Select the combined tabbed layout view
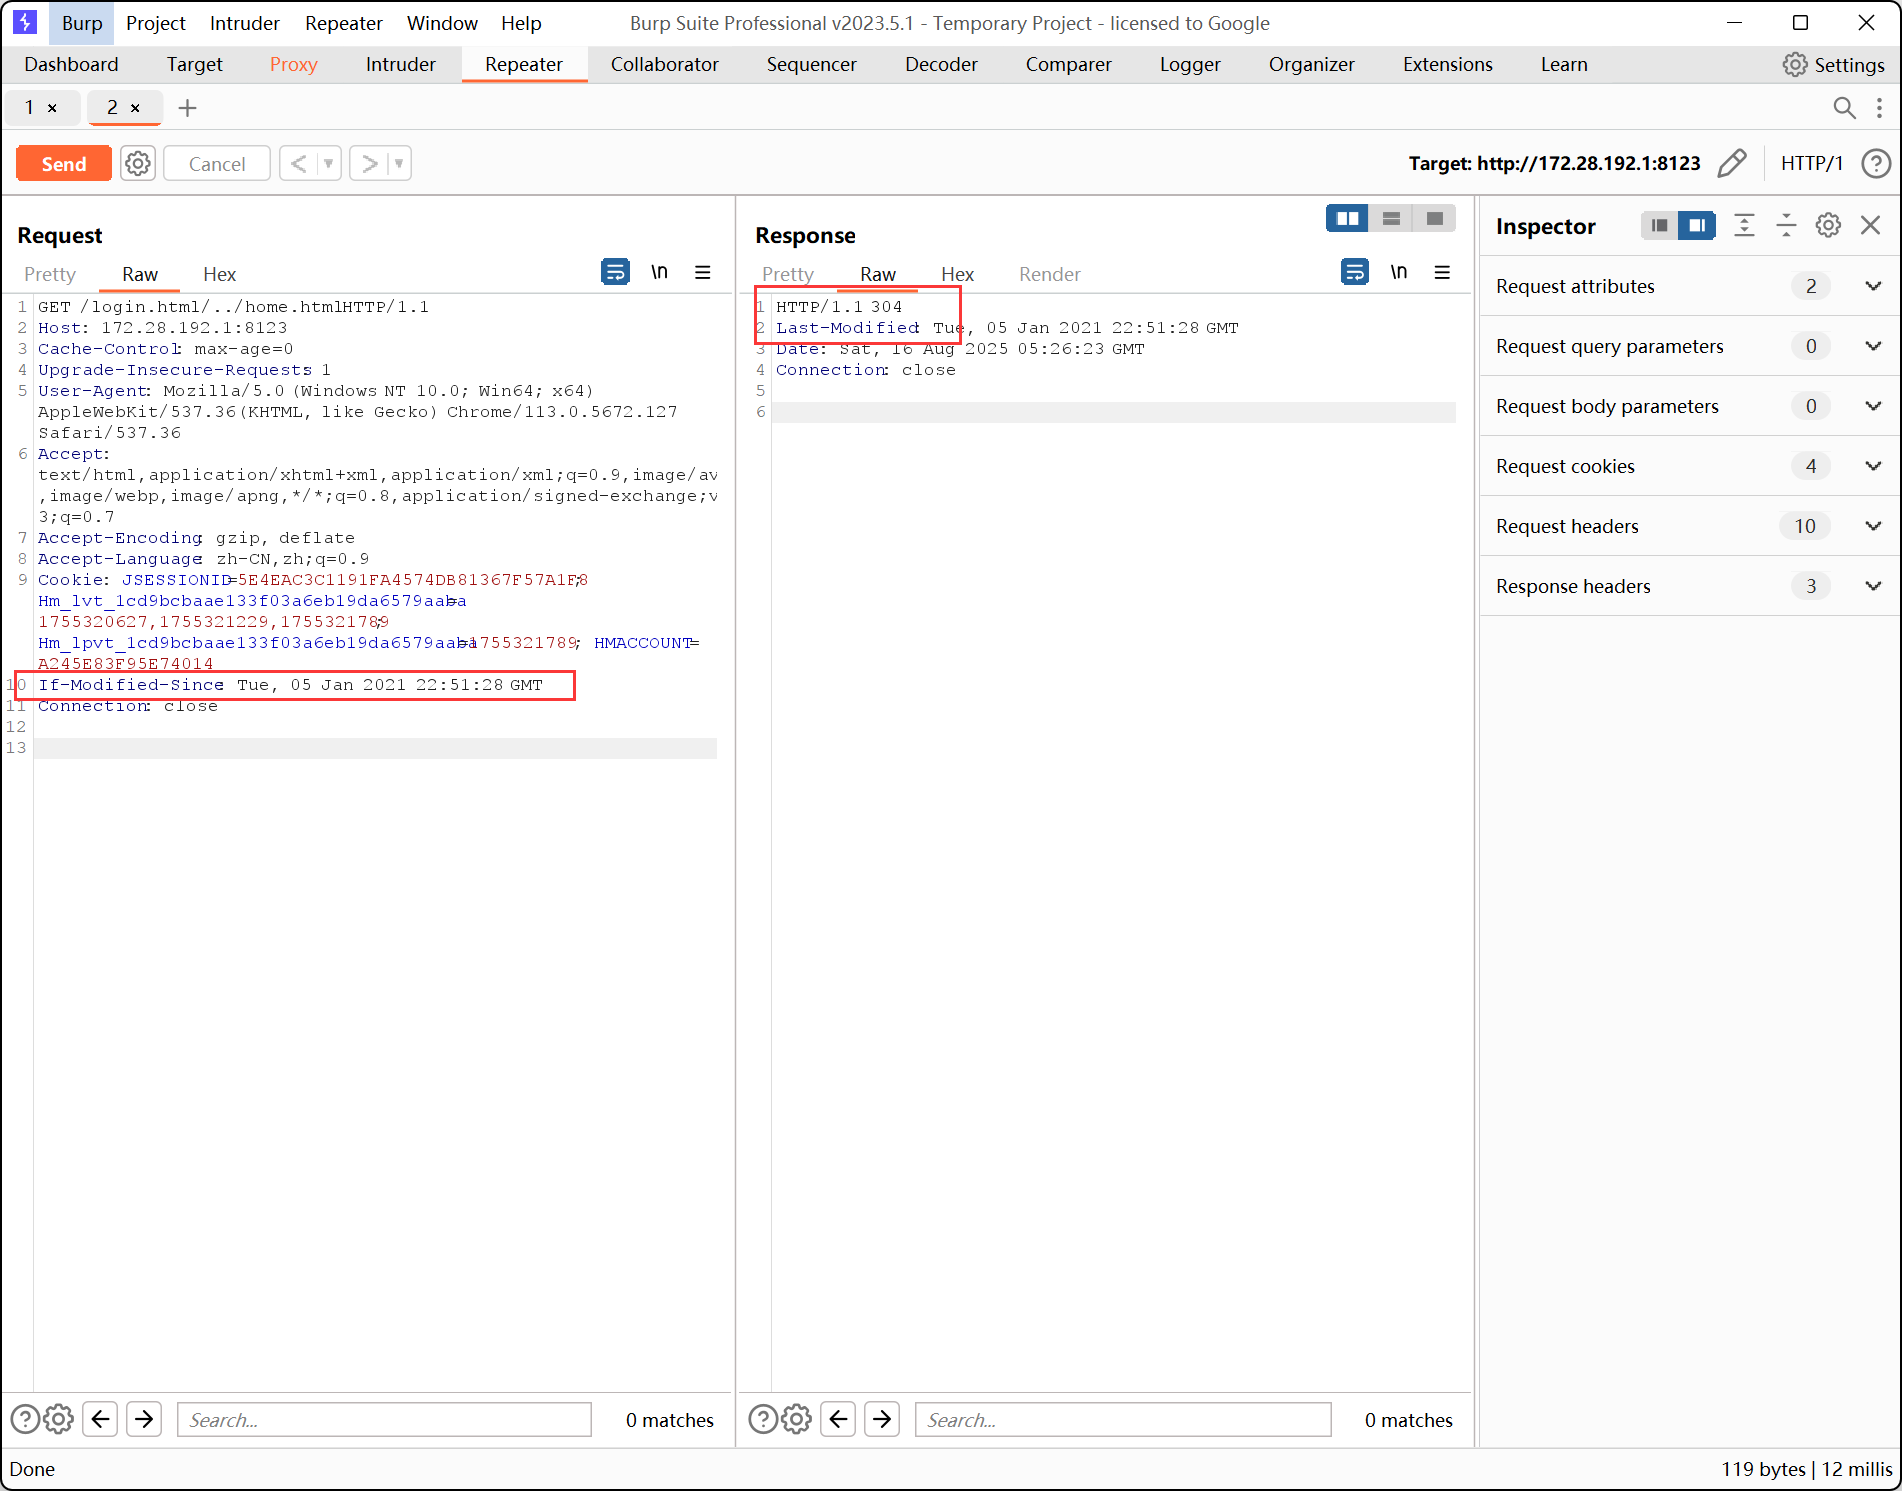Screen dimensions: 1902x1491 1435,218
